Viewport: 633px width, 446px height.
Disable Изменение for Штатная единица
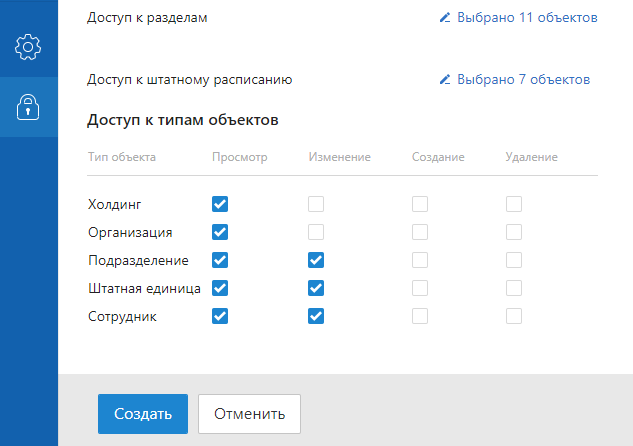[x=316, y=288]
